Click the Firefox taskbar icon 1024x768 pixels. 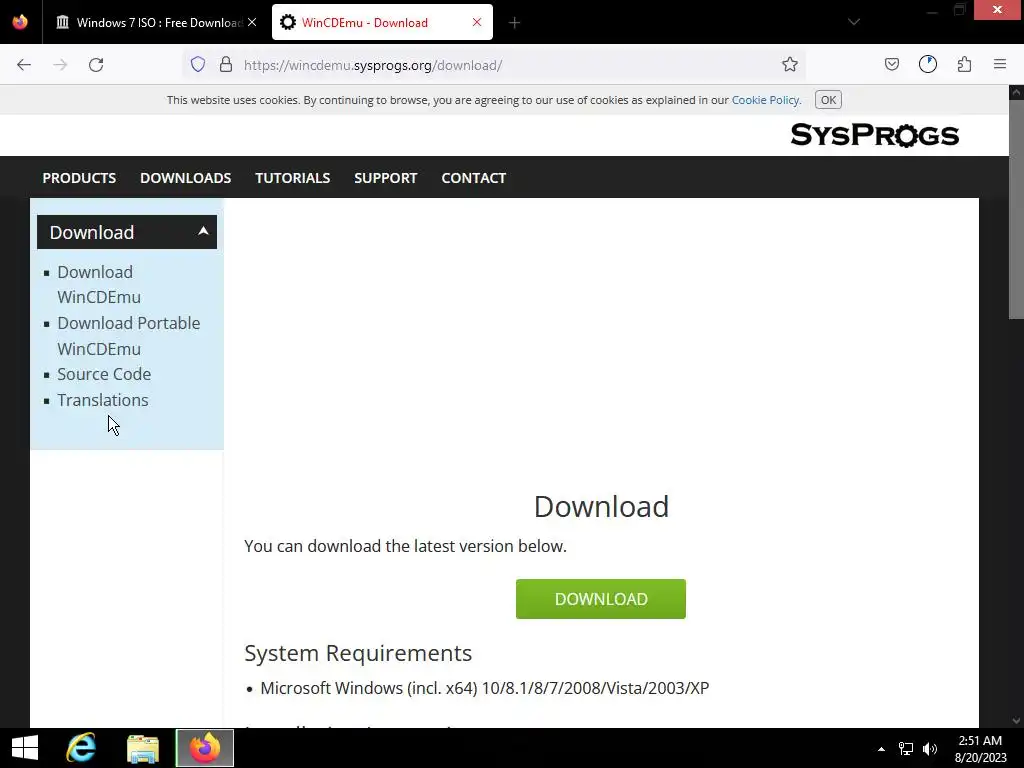pyautogui.click(x=204, y=748)
